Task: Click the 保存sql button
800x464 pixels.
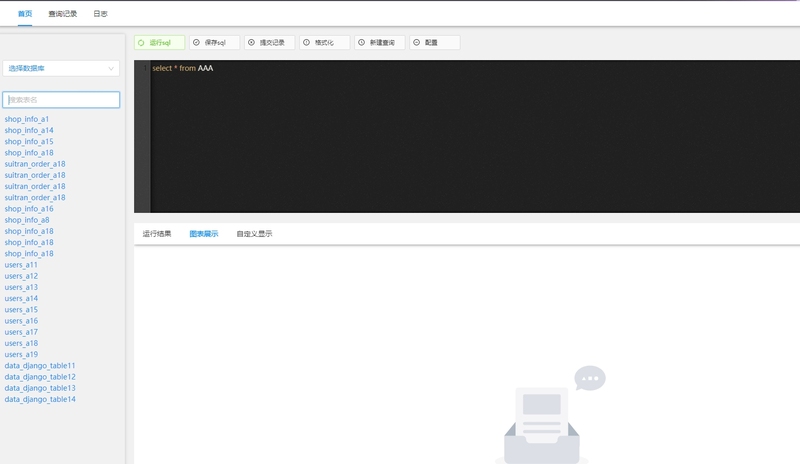Action: pos(214,42)
